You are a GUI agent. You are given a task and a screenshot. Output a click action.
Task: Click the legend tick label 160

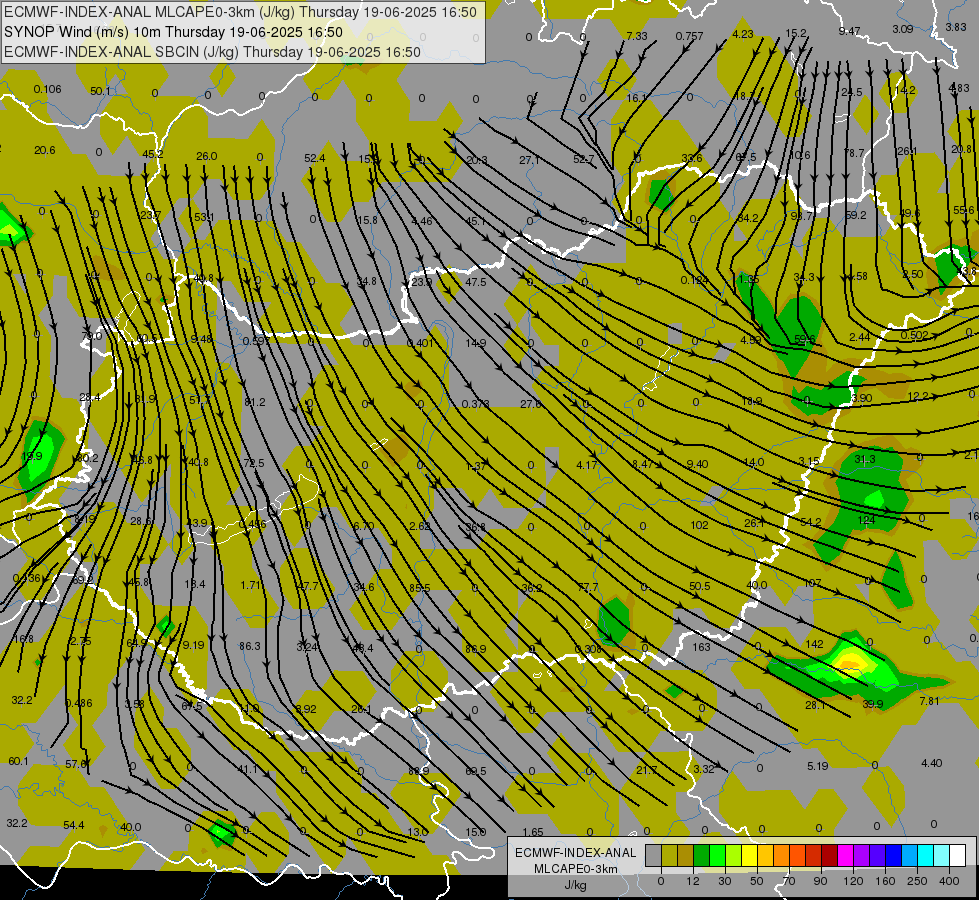pyautogui.click(x=885, y=881)
